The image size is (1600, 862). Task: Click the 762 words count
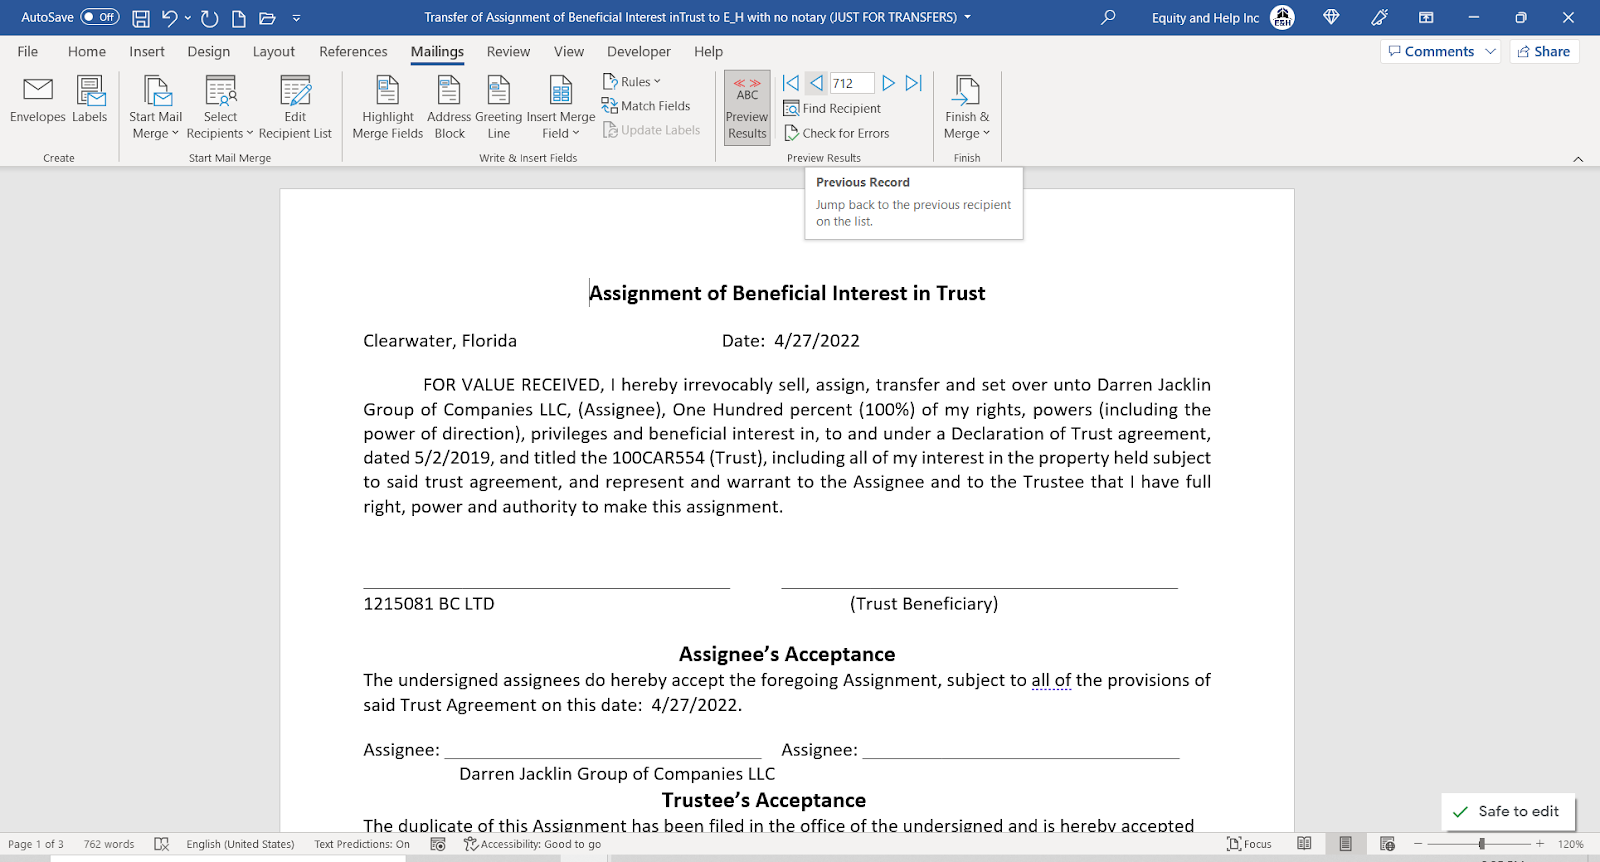point(109,844)
